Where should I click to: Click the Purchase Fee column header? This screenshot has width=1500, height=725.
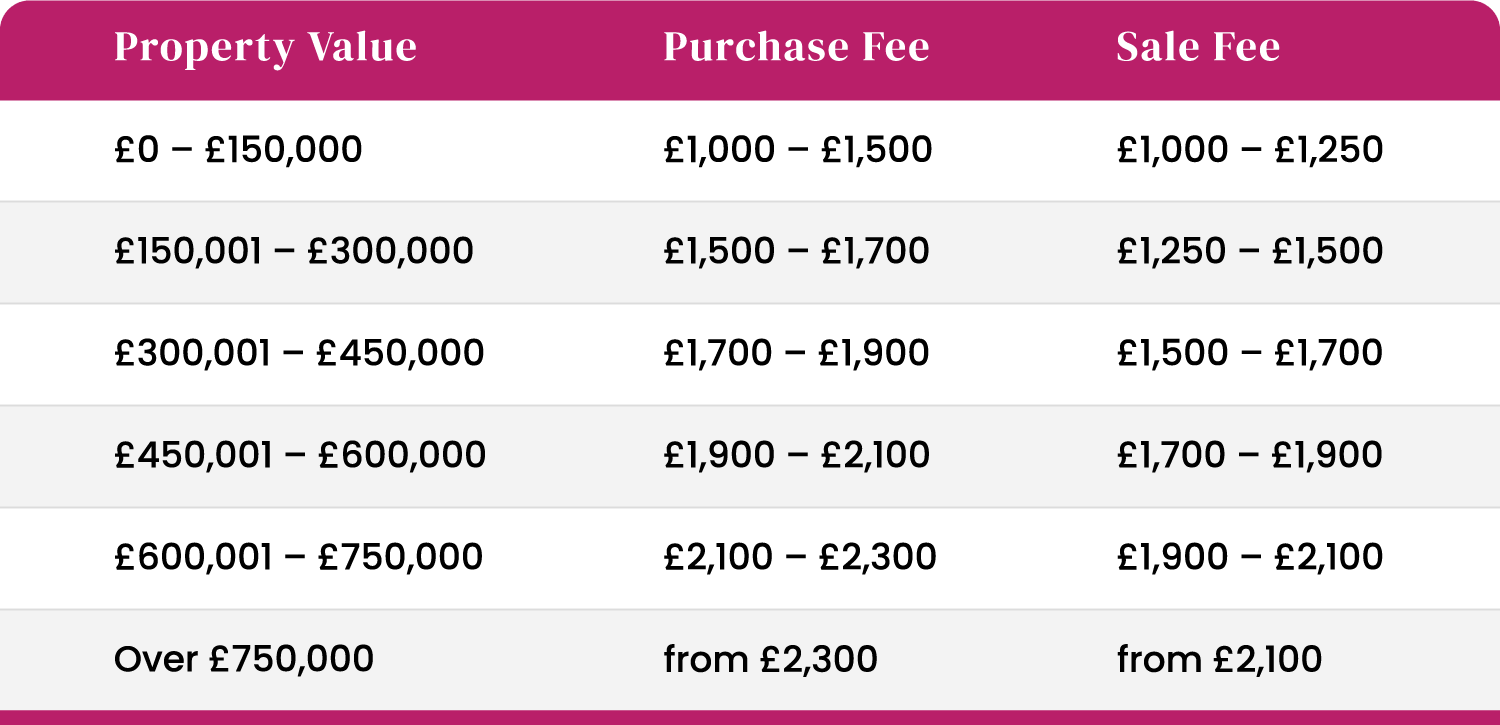[796, 48]
